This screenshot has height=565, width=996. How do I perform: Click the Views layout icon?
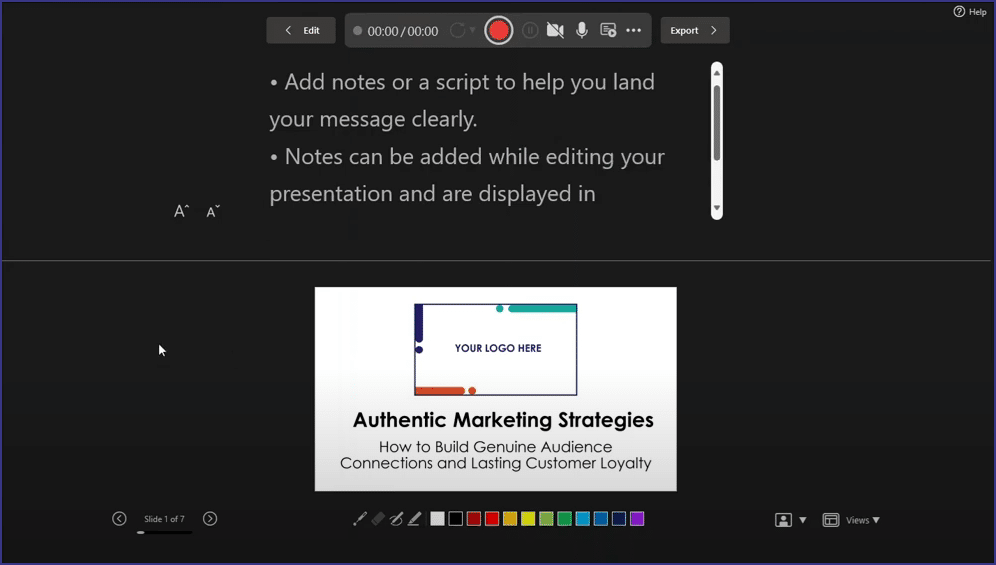(x=831, y=520)
